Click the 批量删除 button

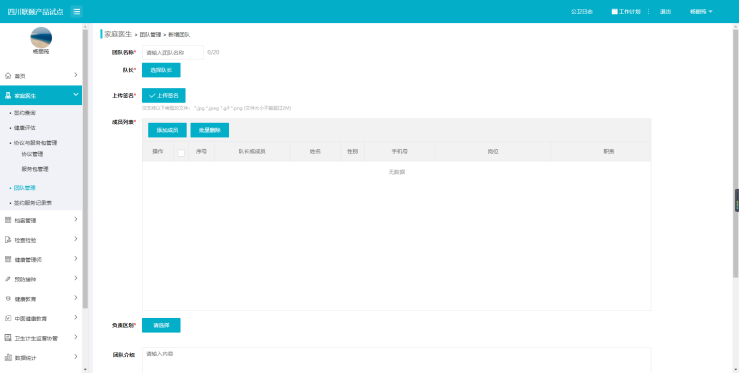pyautogui.click(x=210, y=130)
